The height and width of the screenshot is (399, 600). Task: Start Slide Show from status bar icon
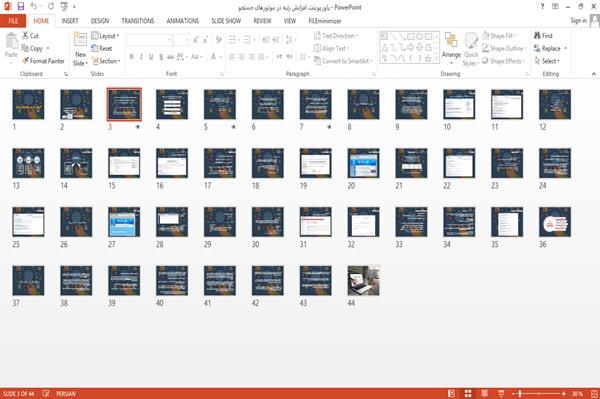501,394
